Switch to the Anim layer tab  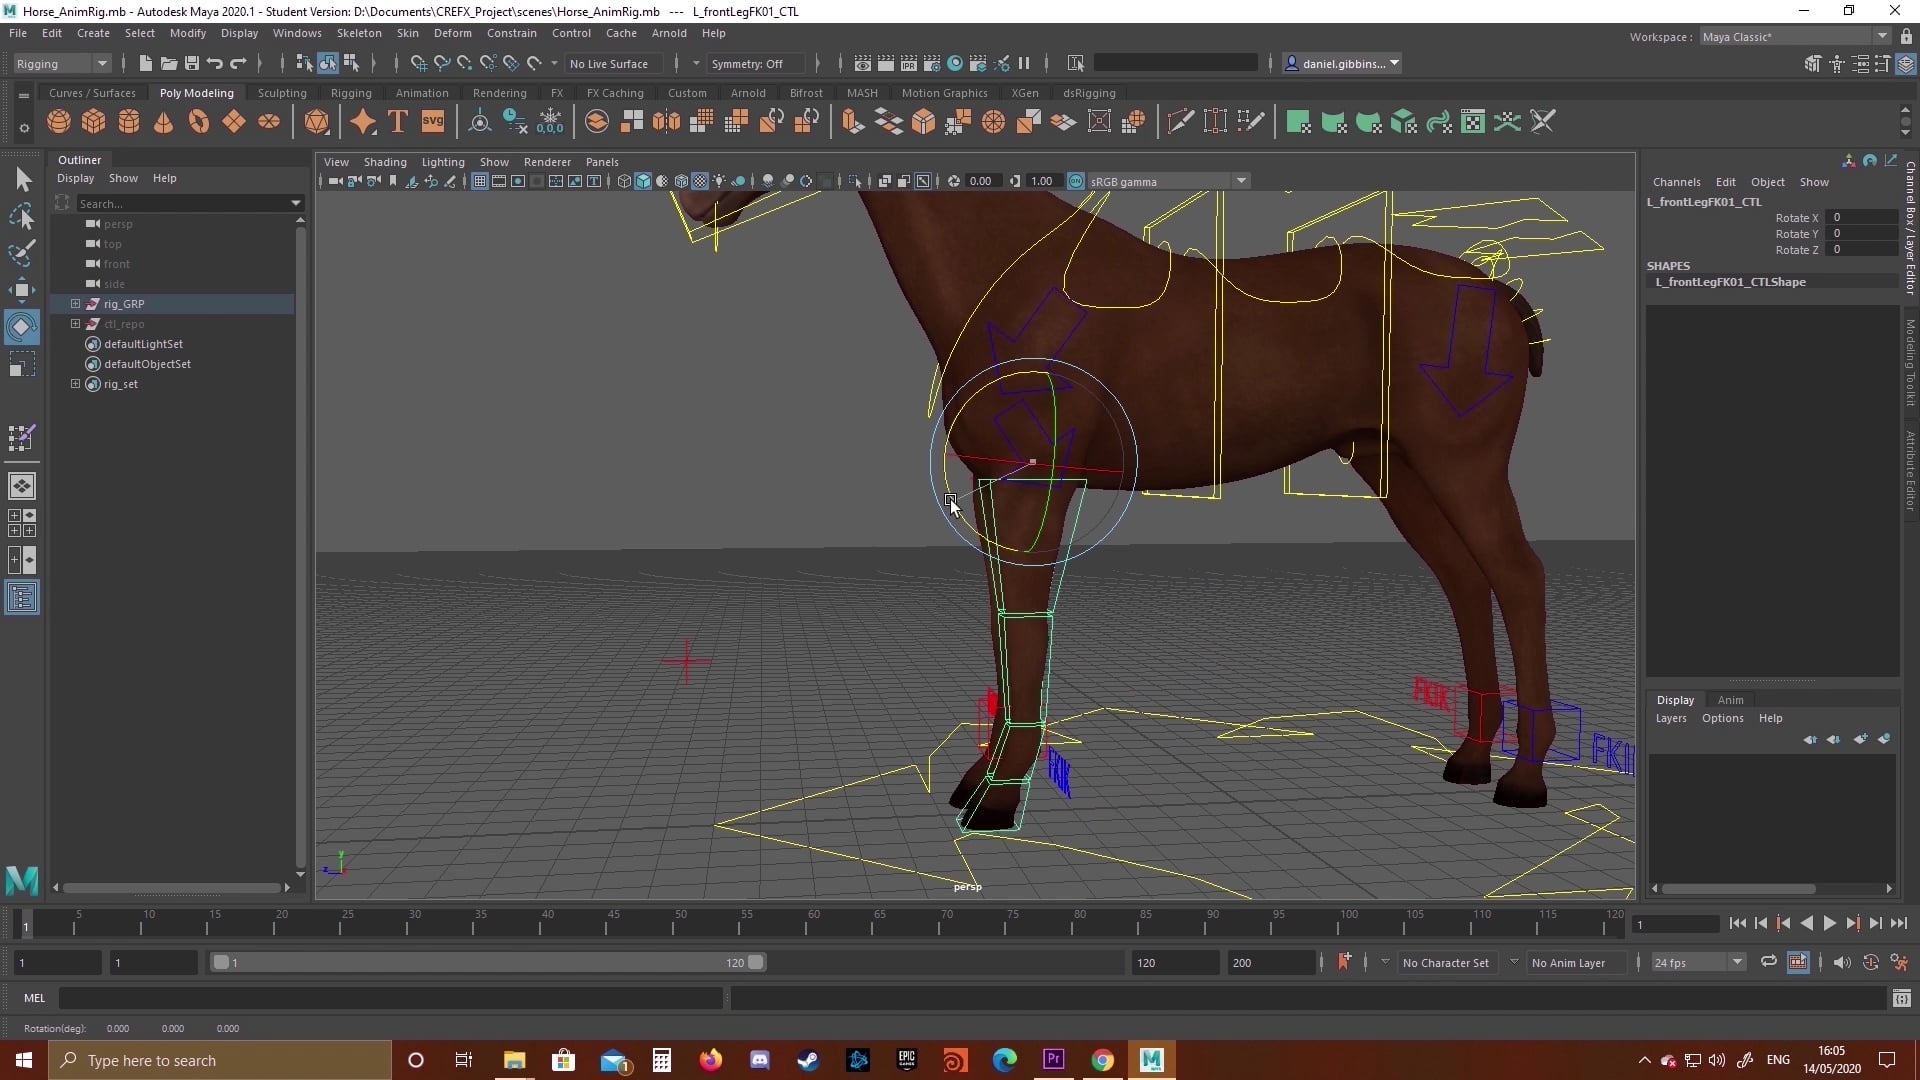click(x=1730, y=700)
